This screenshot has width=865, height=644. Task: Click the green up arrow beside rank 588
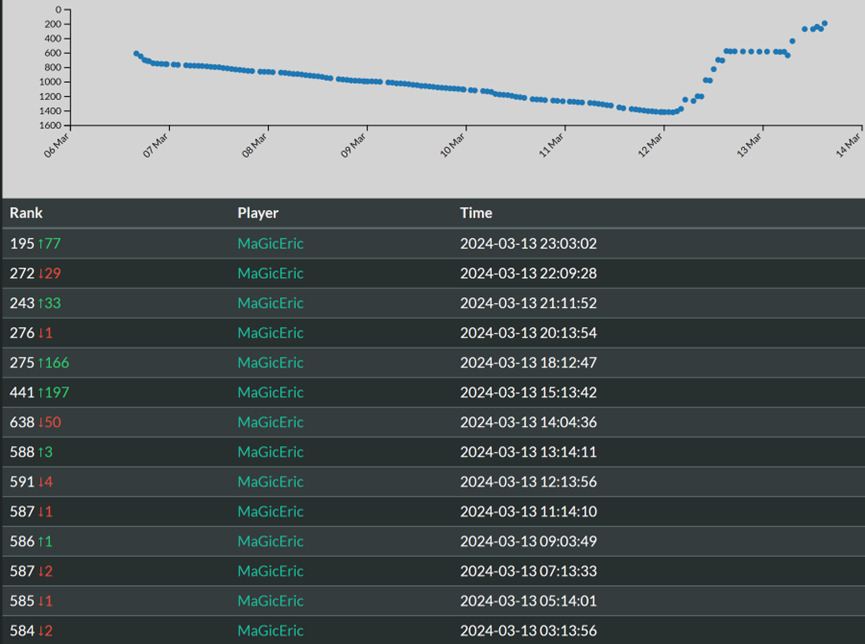pyautogui.click(x=41, y=452)
